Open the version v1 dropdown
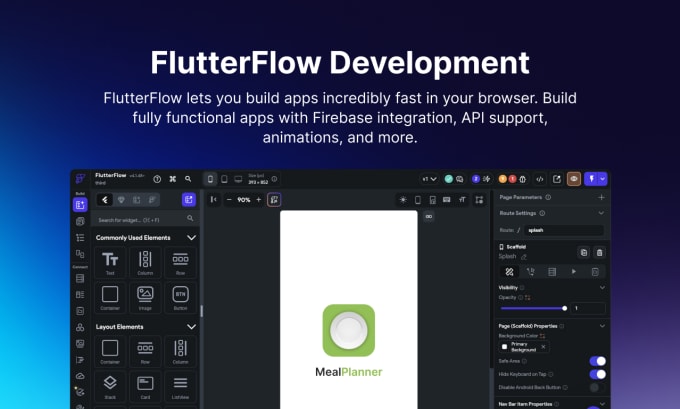Viewport: 680px width, 409px height. pos(429,179)
